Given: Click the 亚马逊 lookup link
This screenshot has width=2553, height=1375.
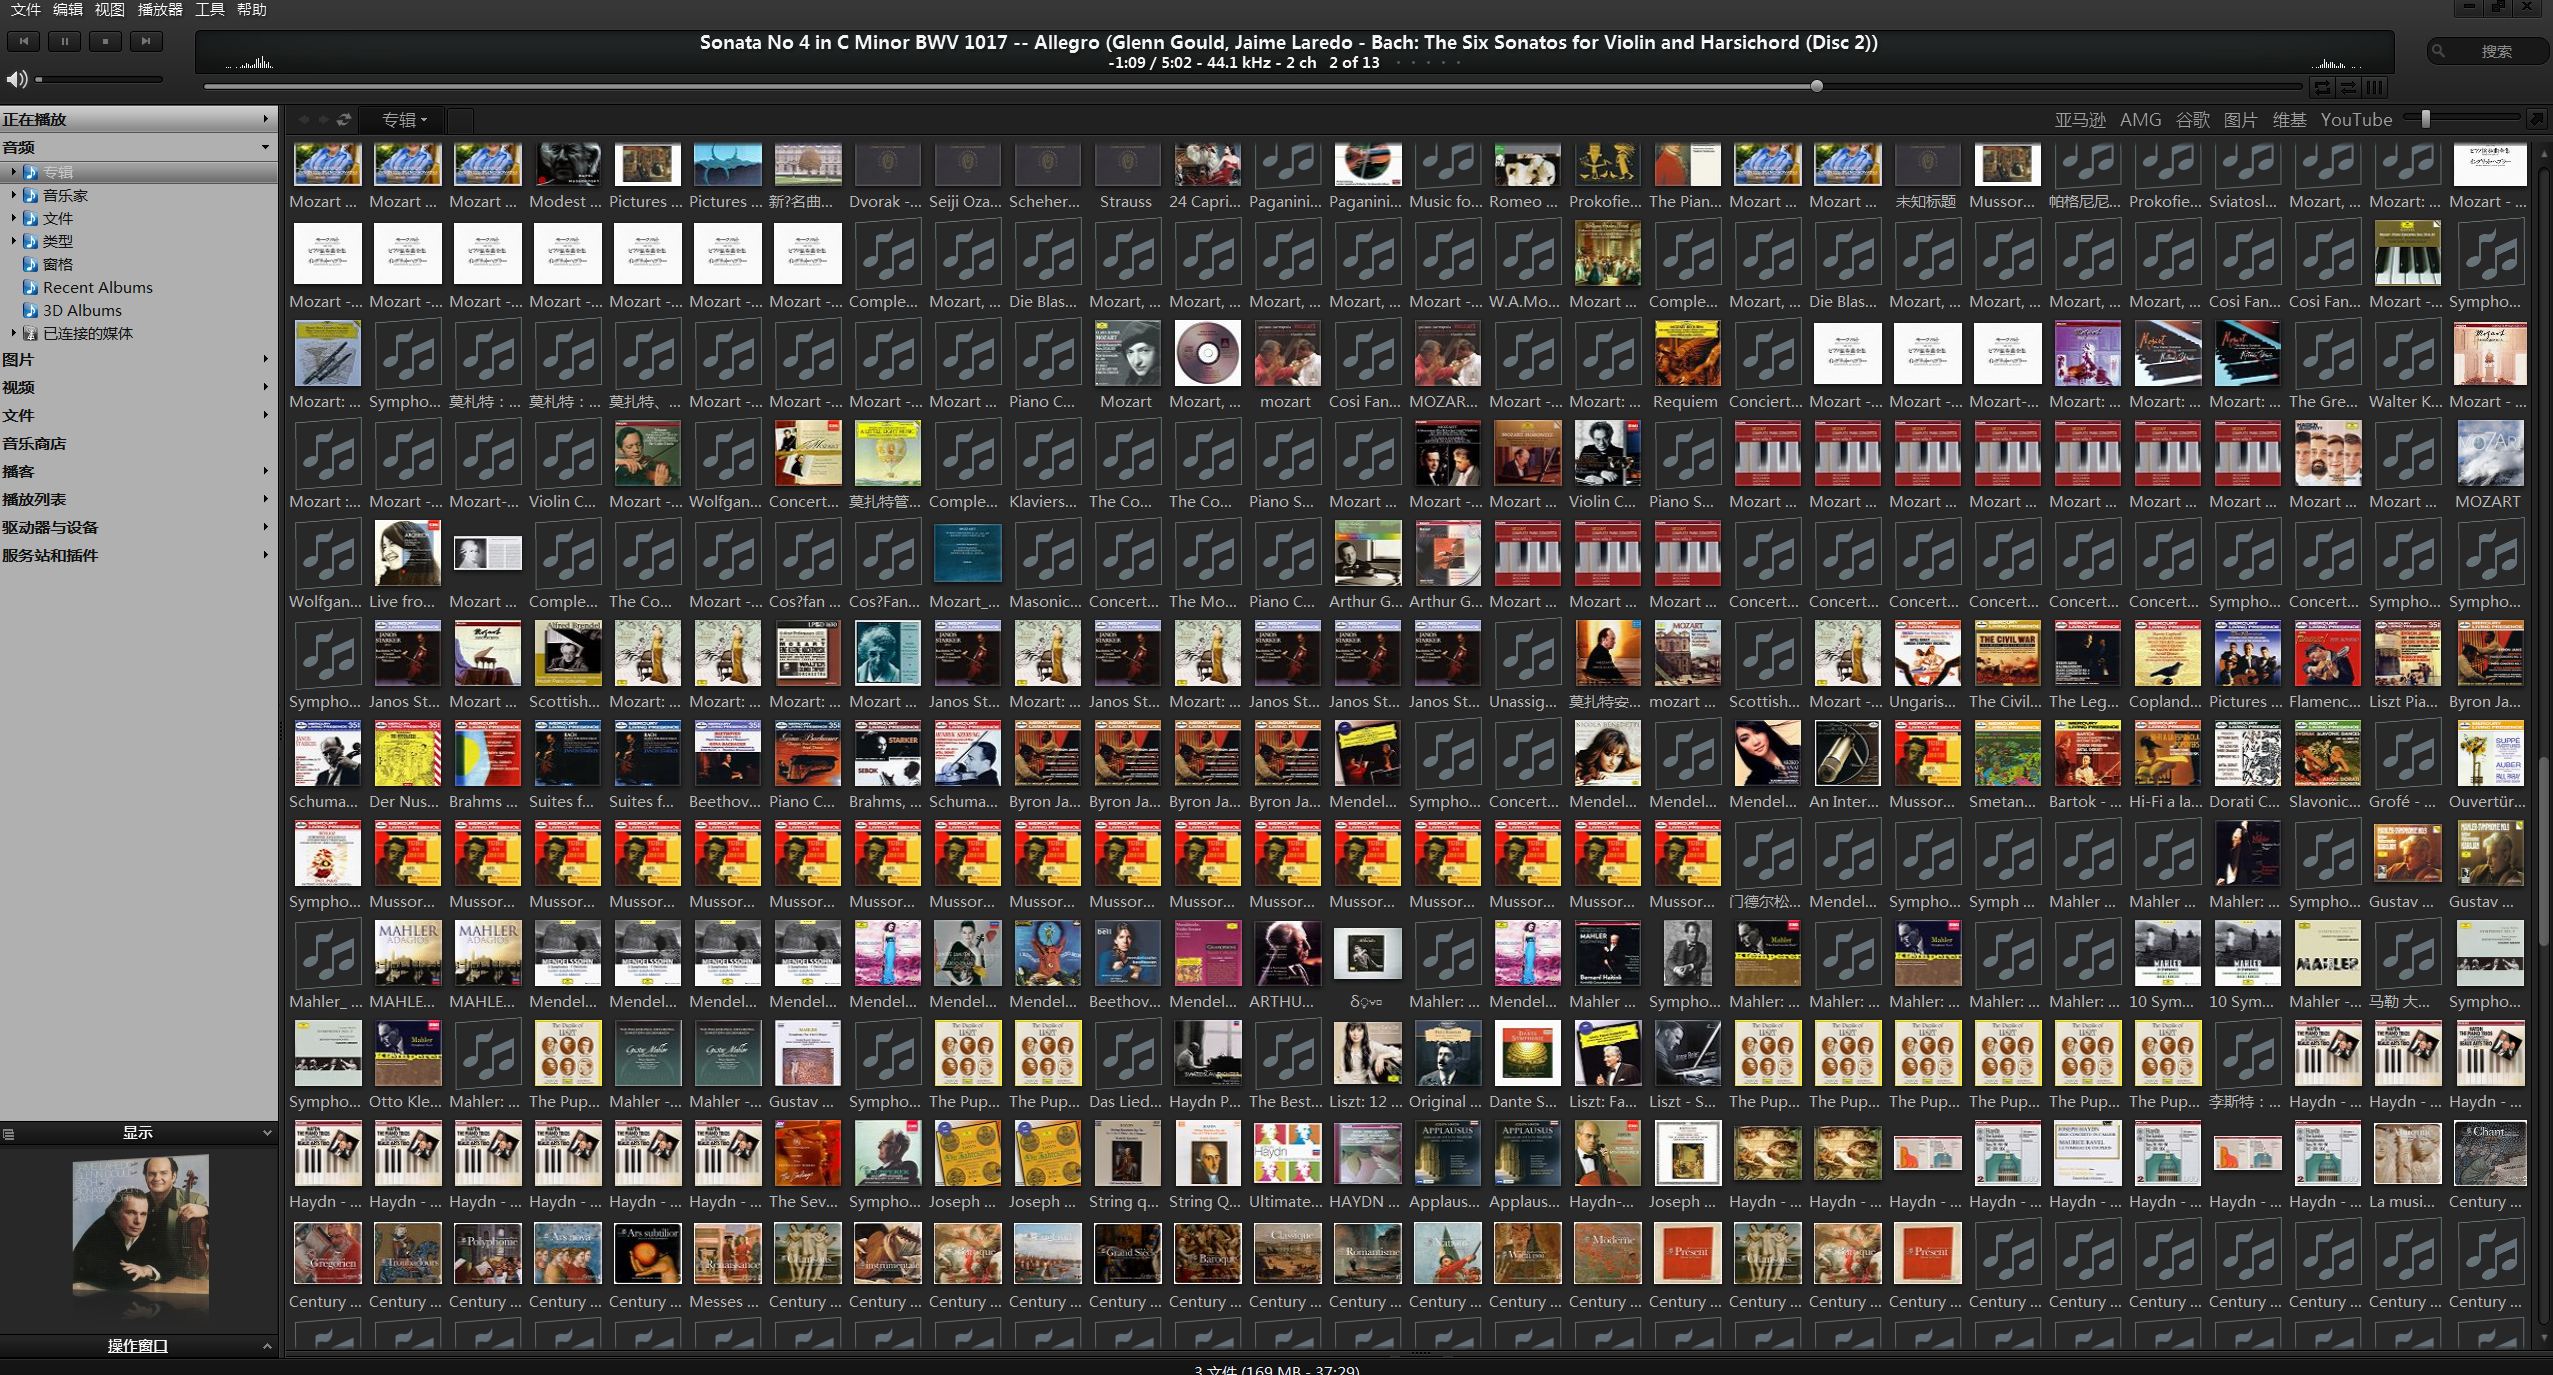Looking at the screenshot, I should click(2080, 120).
